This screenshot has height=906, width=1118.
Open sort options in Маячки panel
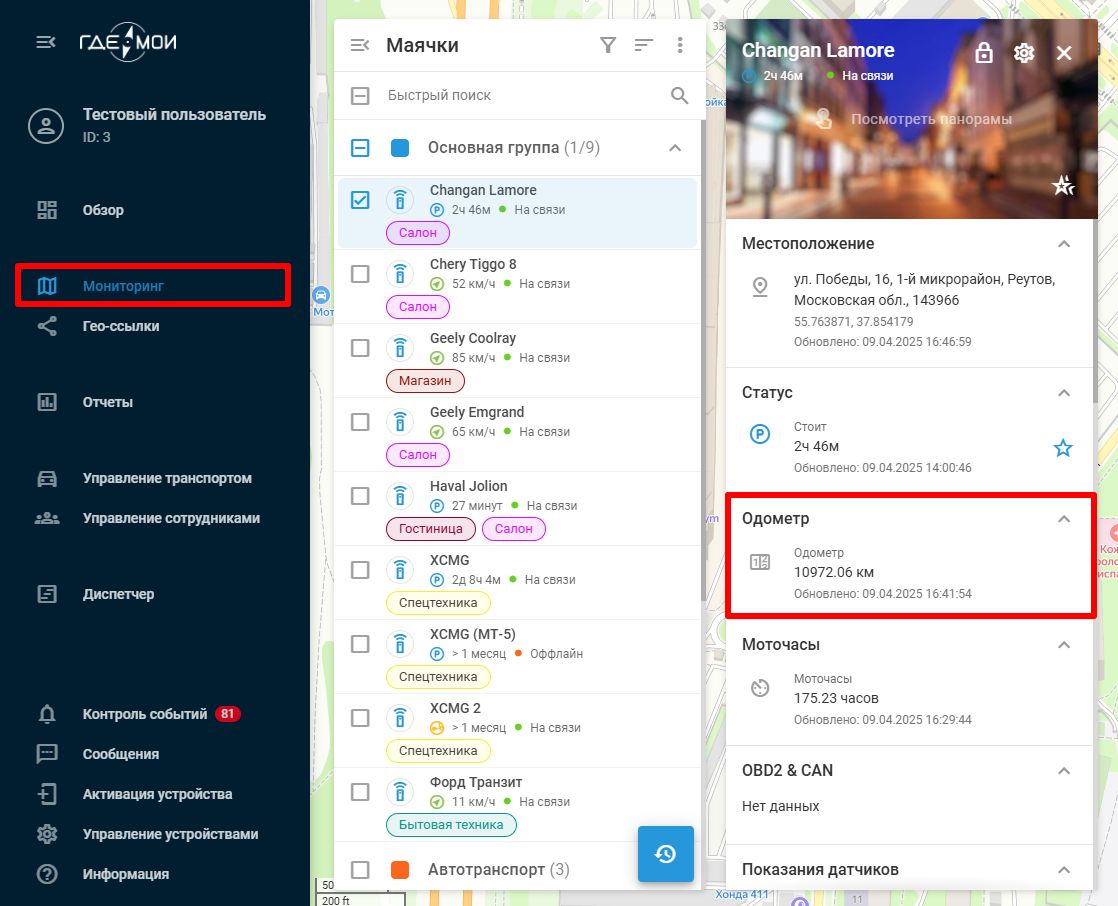[x=644, y=45]
